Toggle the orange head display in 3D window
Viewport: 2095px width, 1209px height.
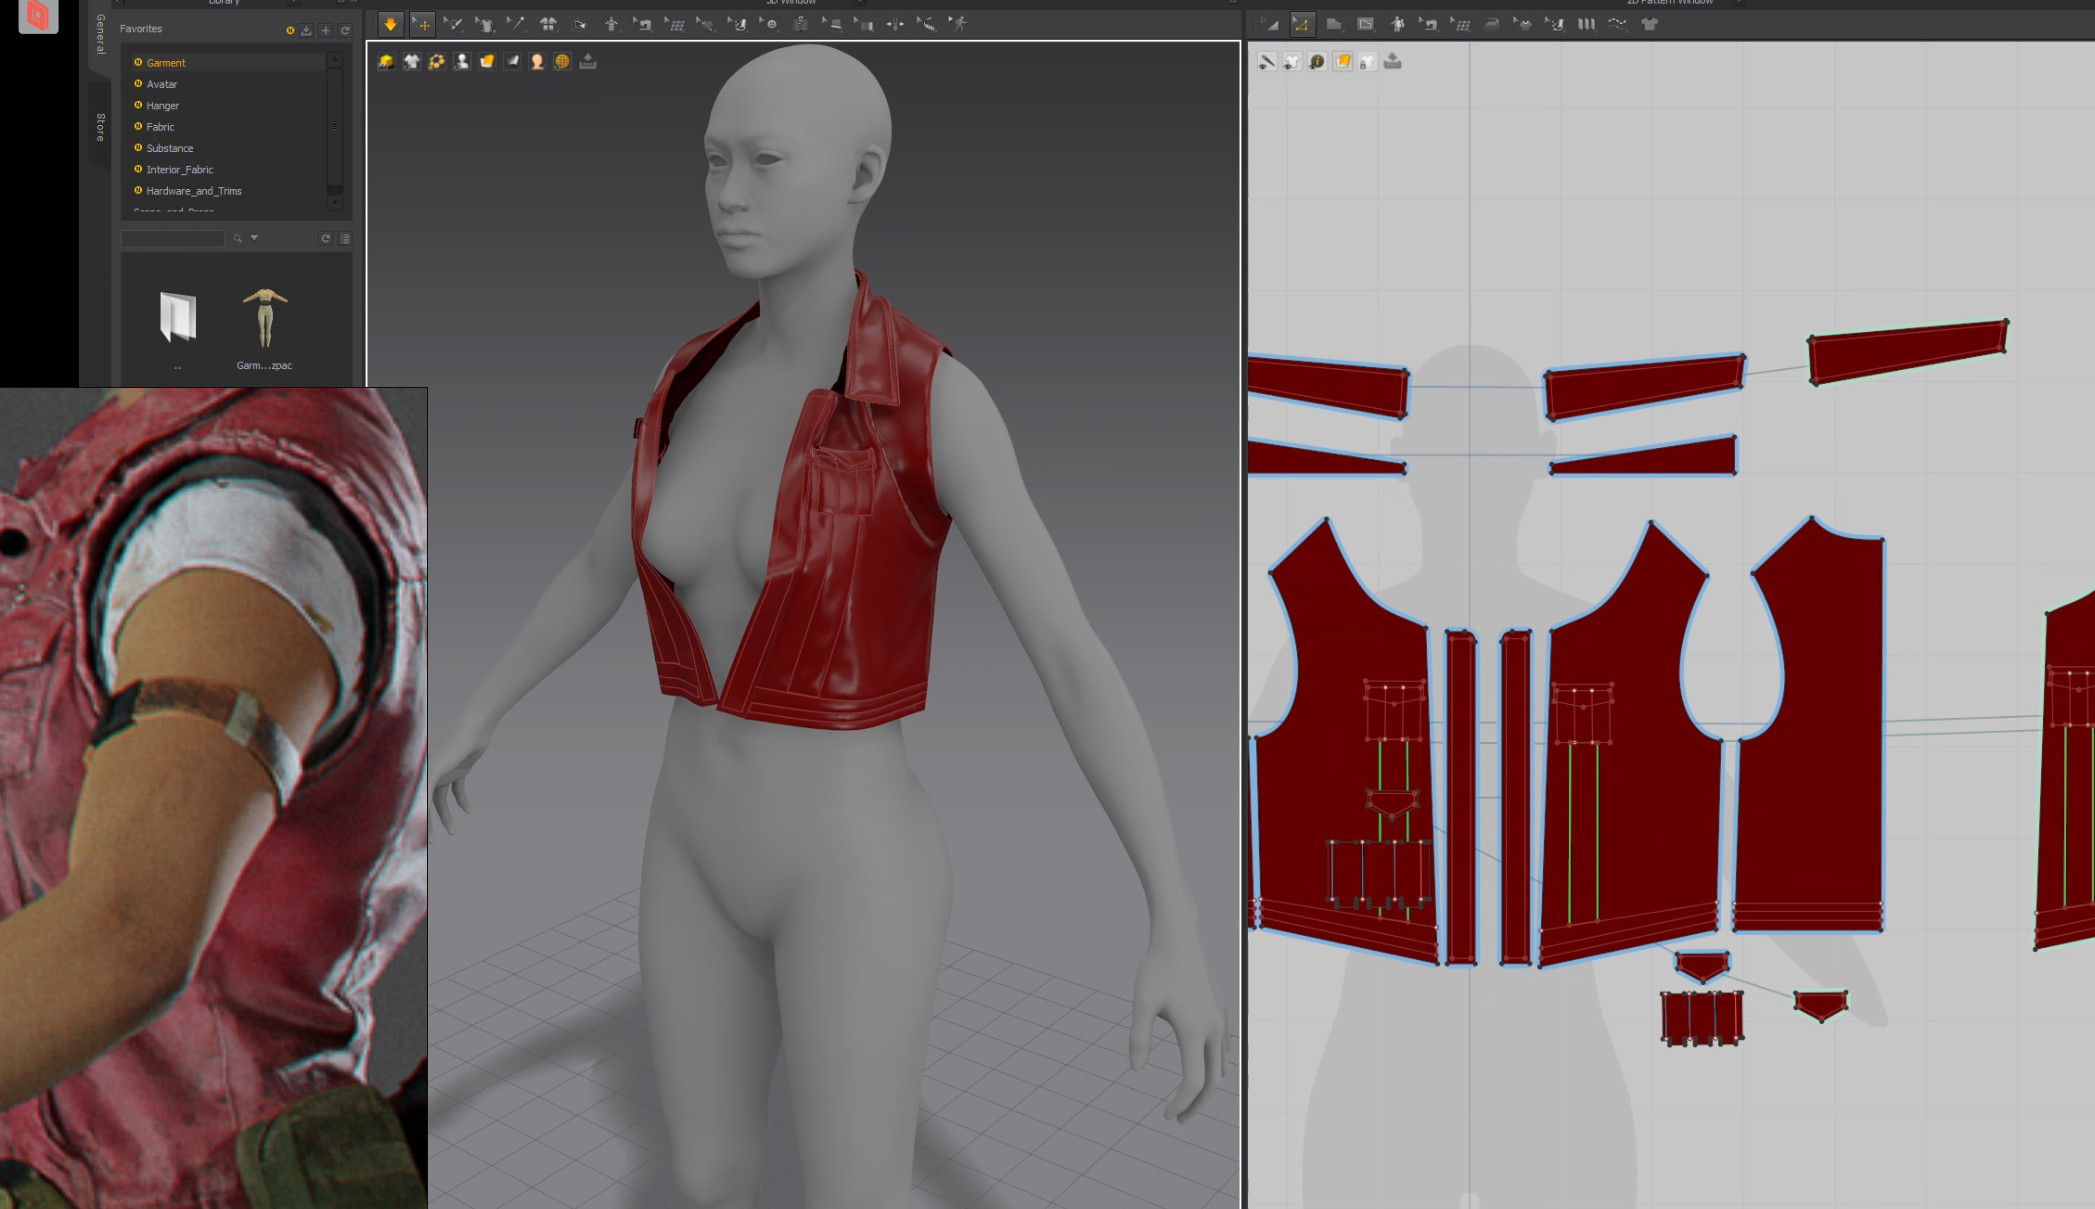[537, 62]
